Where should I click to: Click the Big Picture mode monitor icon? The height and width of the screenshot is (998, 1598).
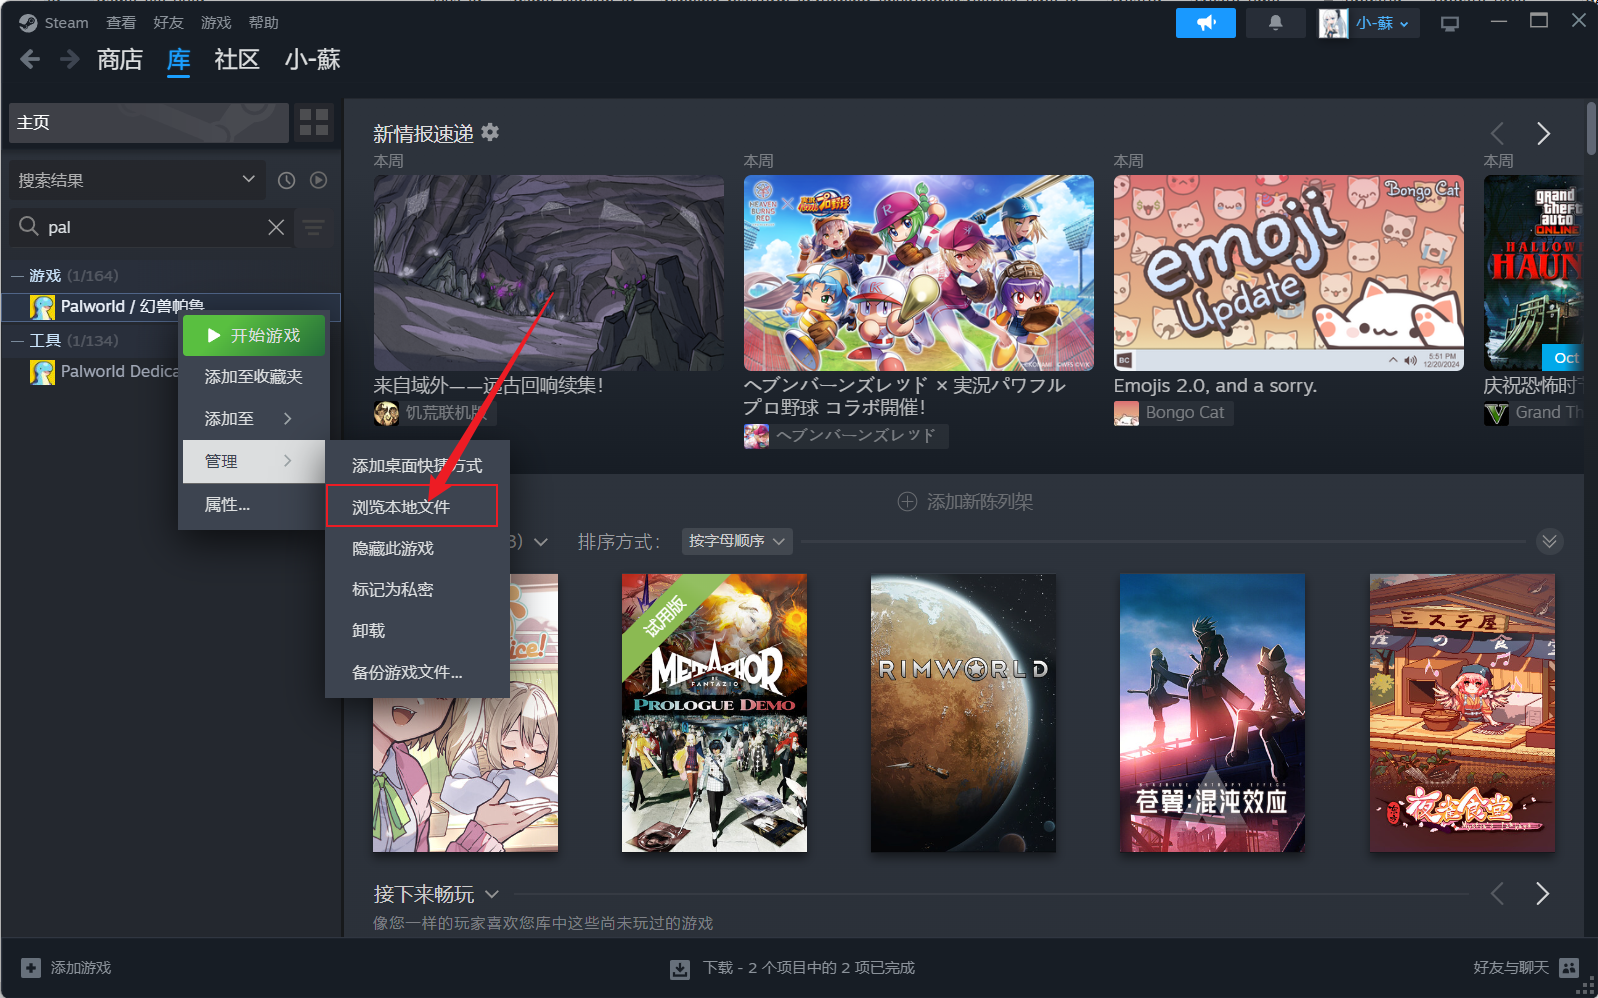[x=1449, y=24]
